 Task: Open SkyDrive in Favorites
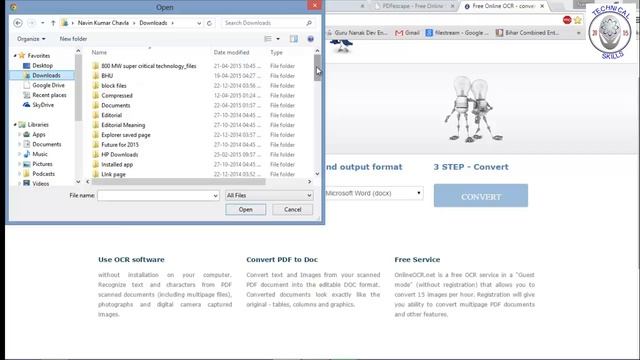43,104
